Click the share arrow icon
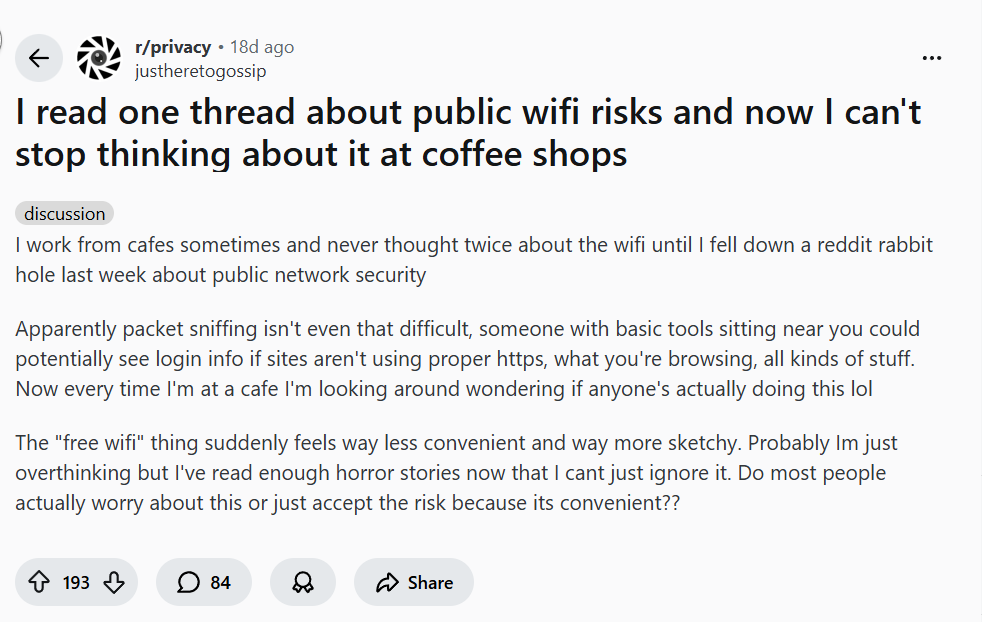This screenshot has width=982, height=622. pyautogui.click(x=387, y=582)
